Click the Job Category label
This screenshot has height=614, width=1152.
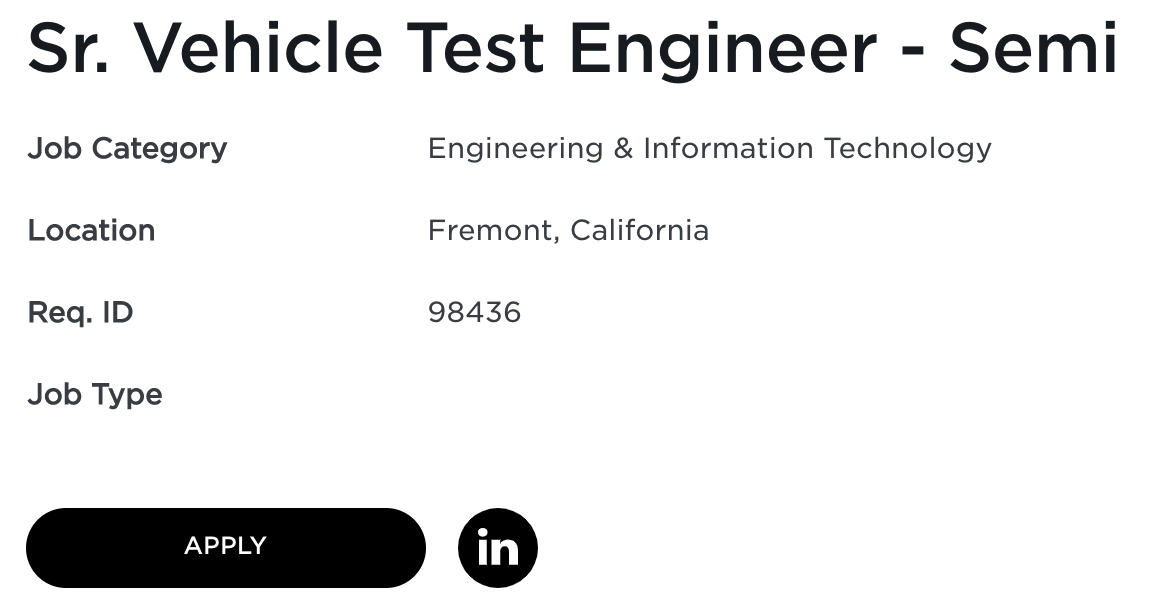[127, 149]
